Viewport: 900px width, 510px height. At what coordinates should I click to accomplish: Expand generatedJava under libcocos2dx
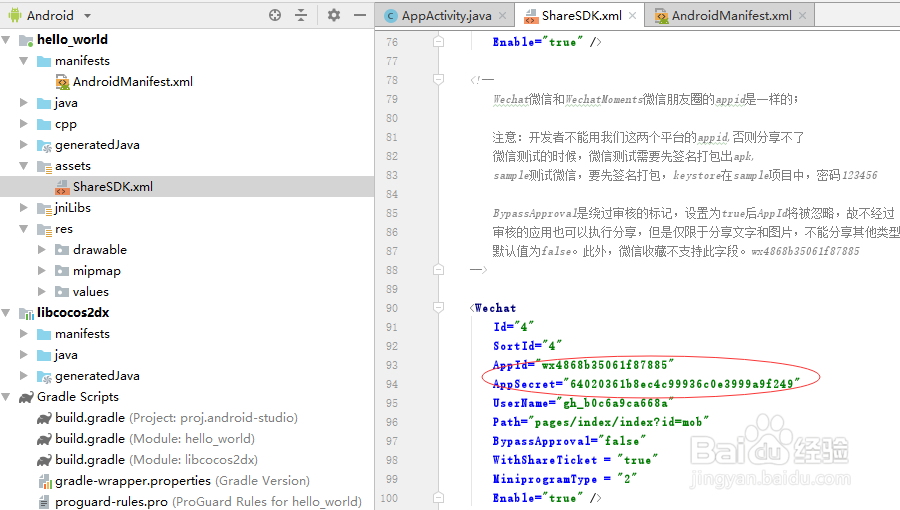24,376
